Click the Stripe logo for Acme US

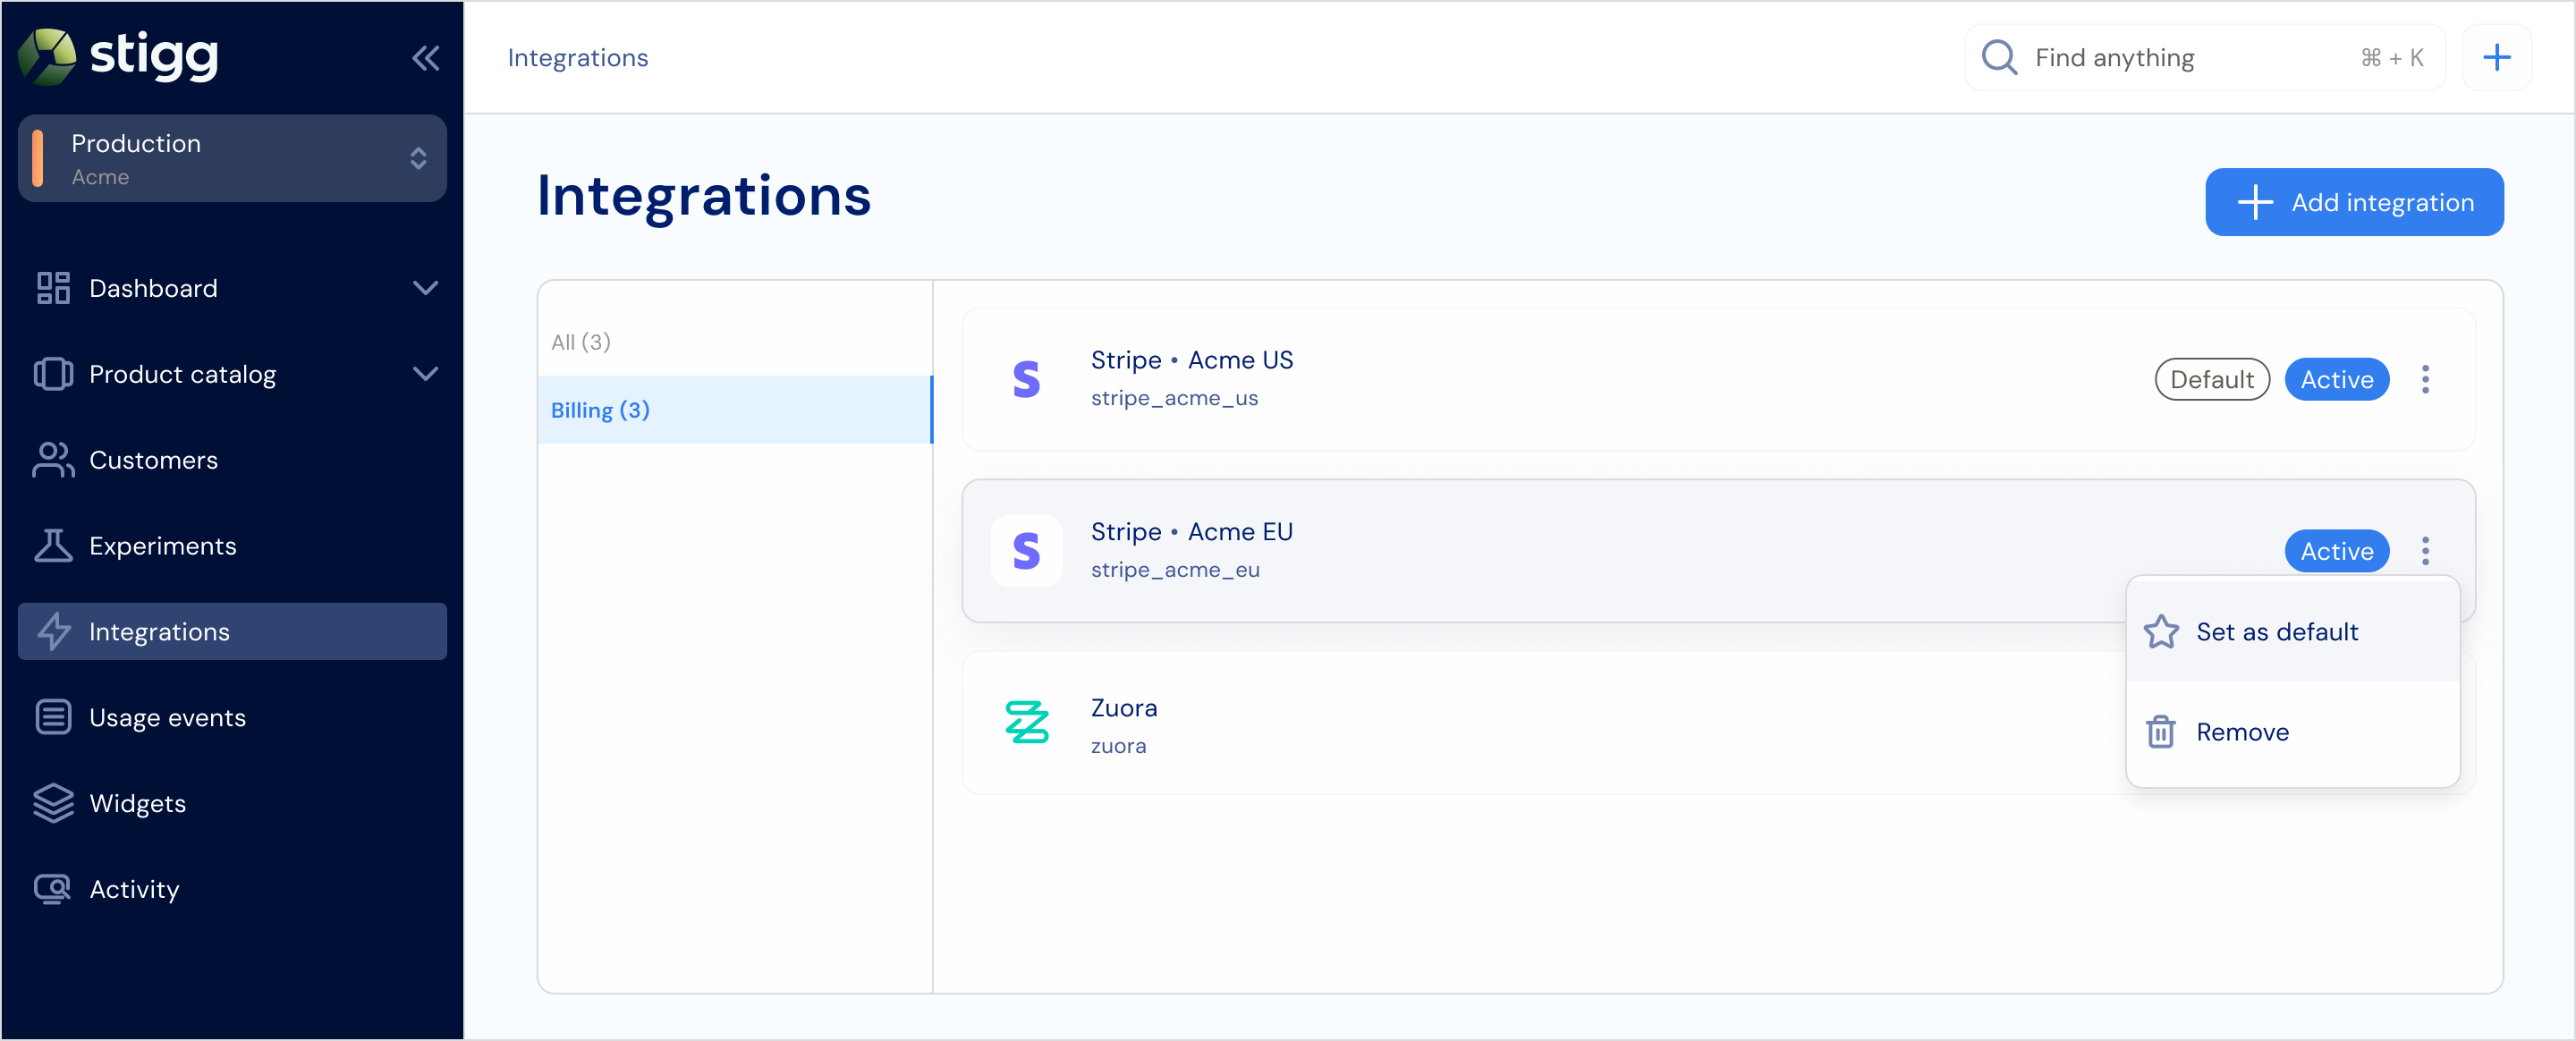[1026, 379]
